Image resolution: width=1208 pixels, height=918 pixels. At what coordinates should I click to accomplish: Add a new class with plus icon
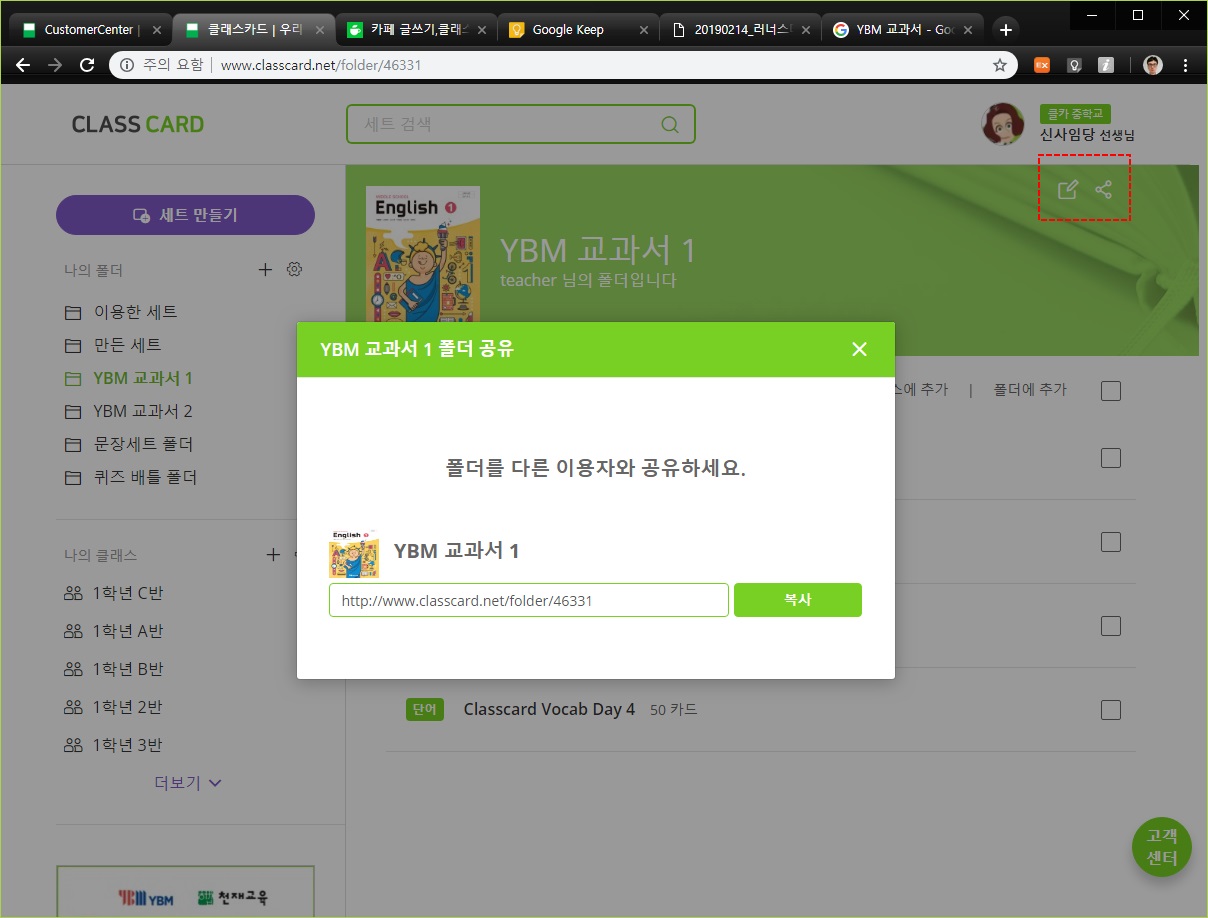tap(273, 554)
